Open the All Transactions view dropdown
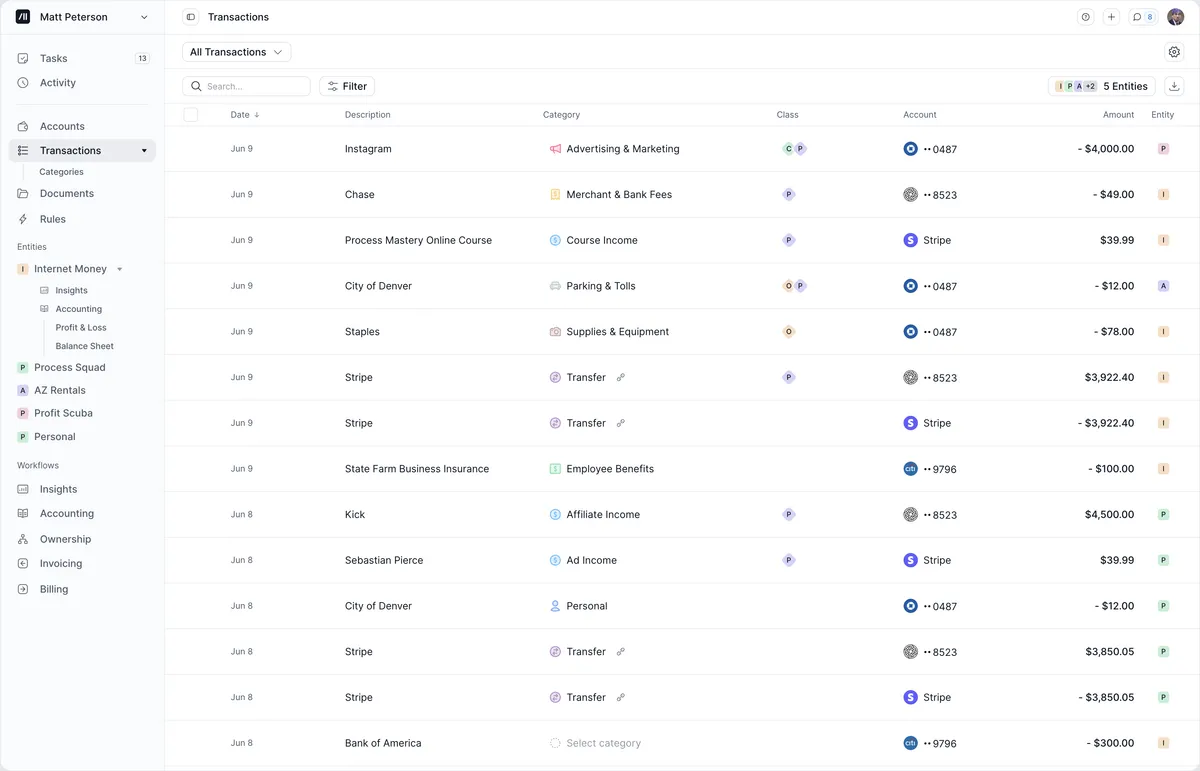 pyautogui.click(x=236, y=52)
